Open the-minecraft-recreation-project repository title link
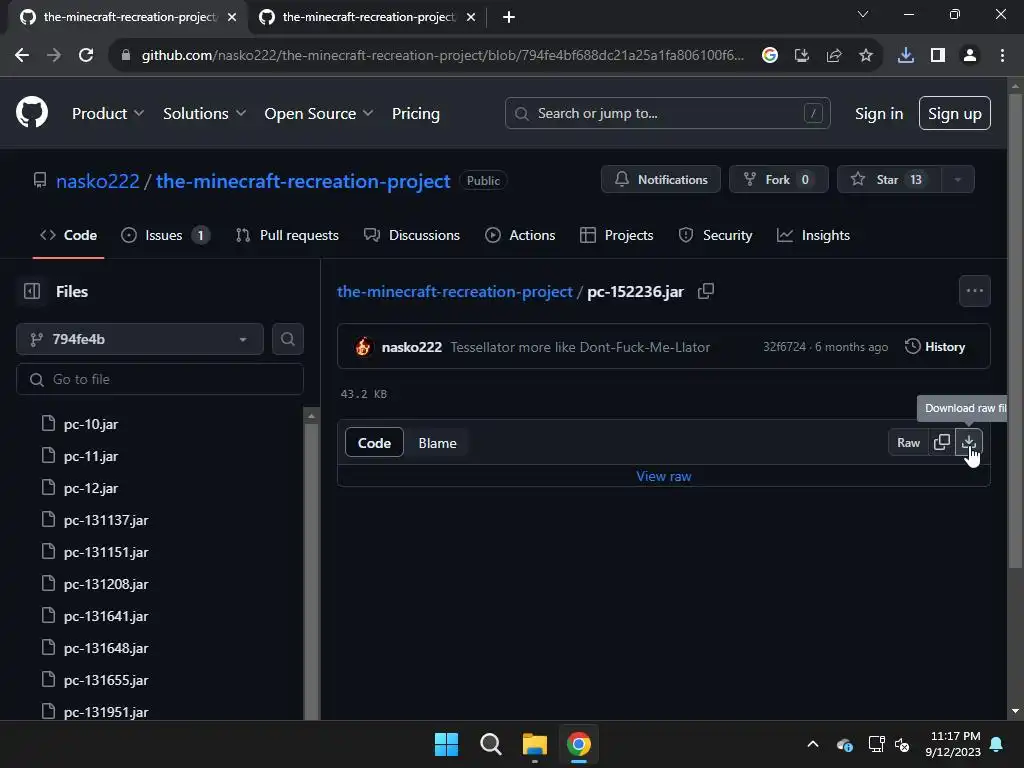 (x=303, y=181)
